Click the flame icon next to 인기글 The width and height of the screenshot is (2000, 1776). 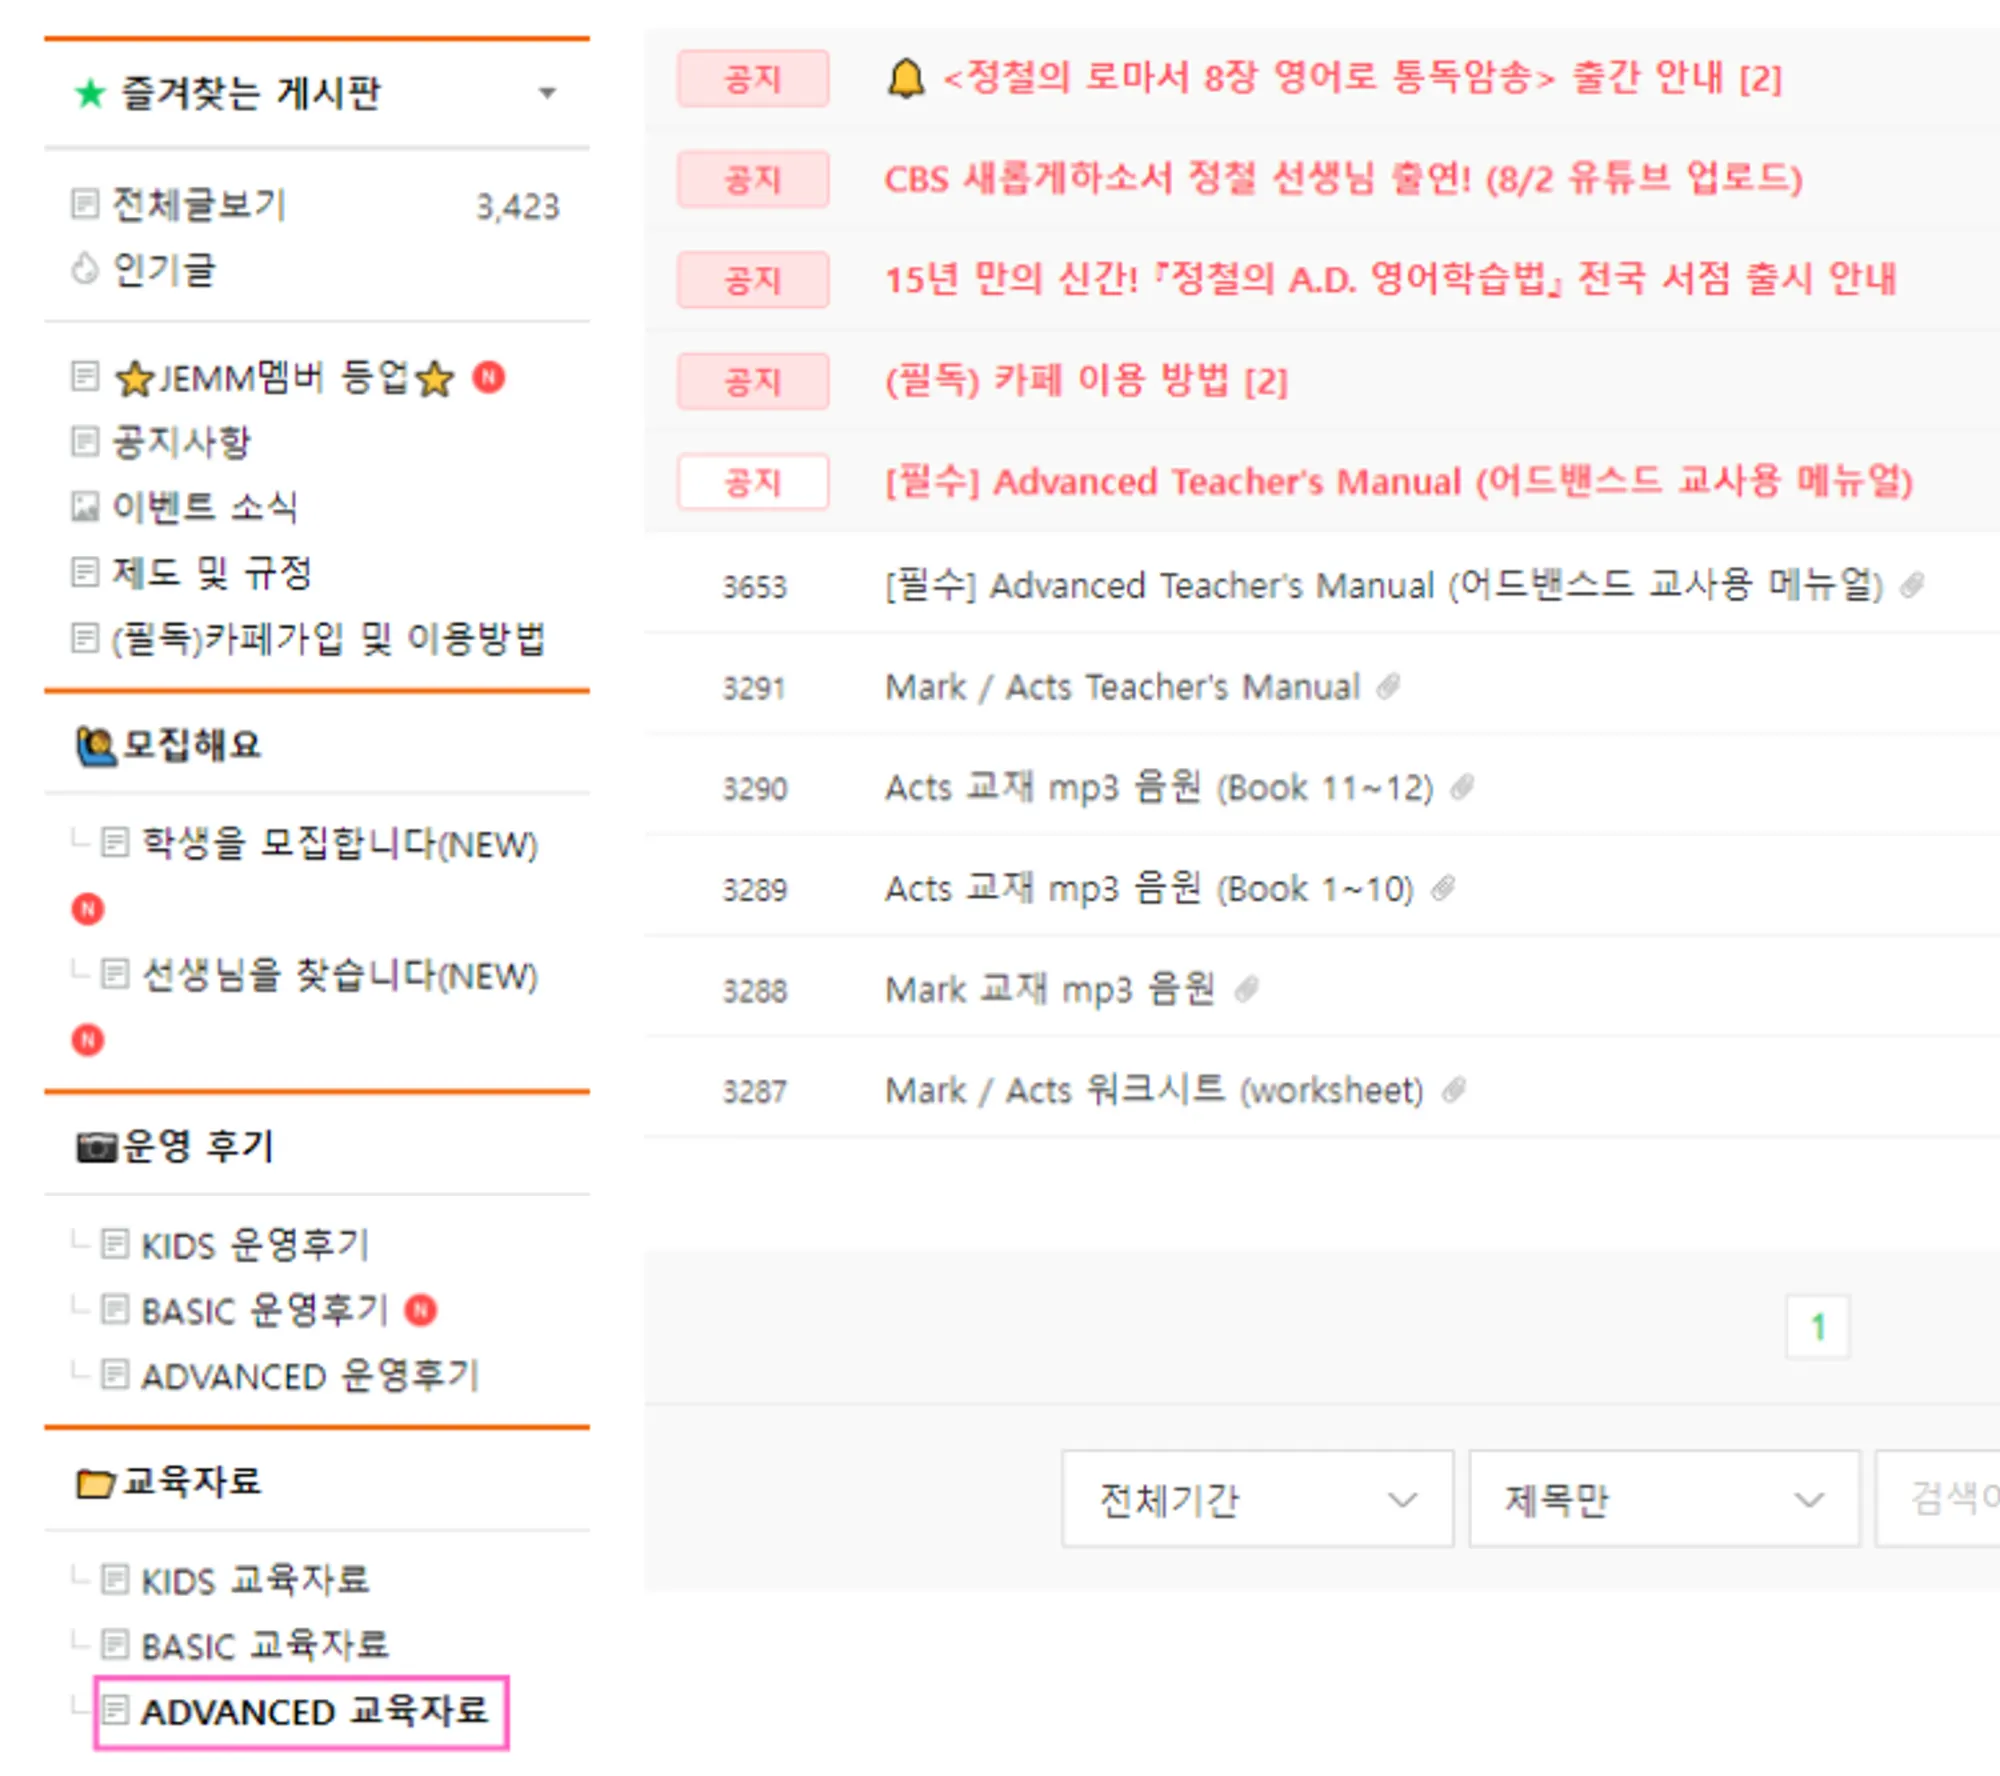pos(85,269)
